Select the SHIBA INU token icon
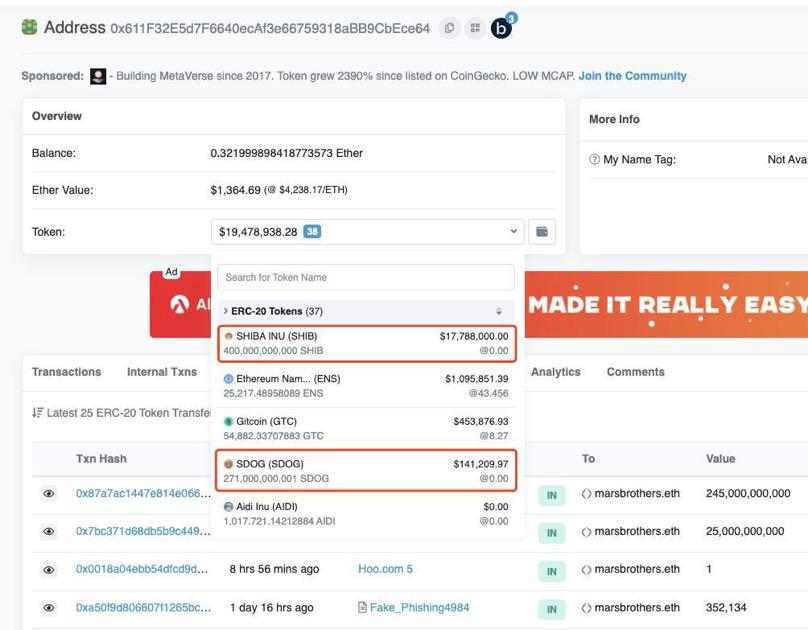Viewport: 808px width, 630px height. [x=230, y=335]
